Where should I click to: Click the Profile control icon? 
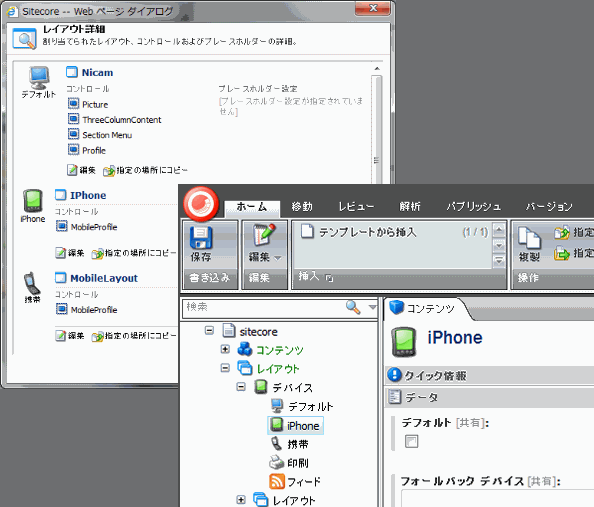73,150
